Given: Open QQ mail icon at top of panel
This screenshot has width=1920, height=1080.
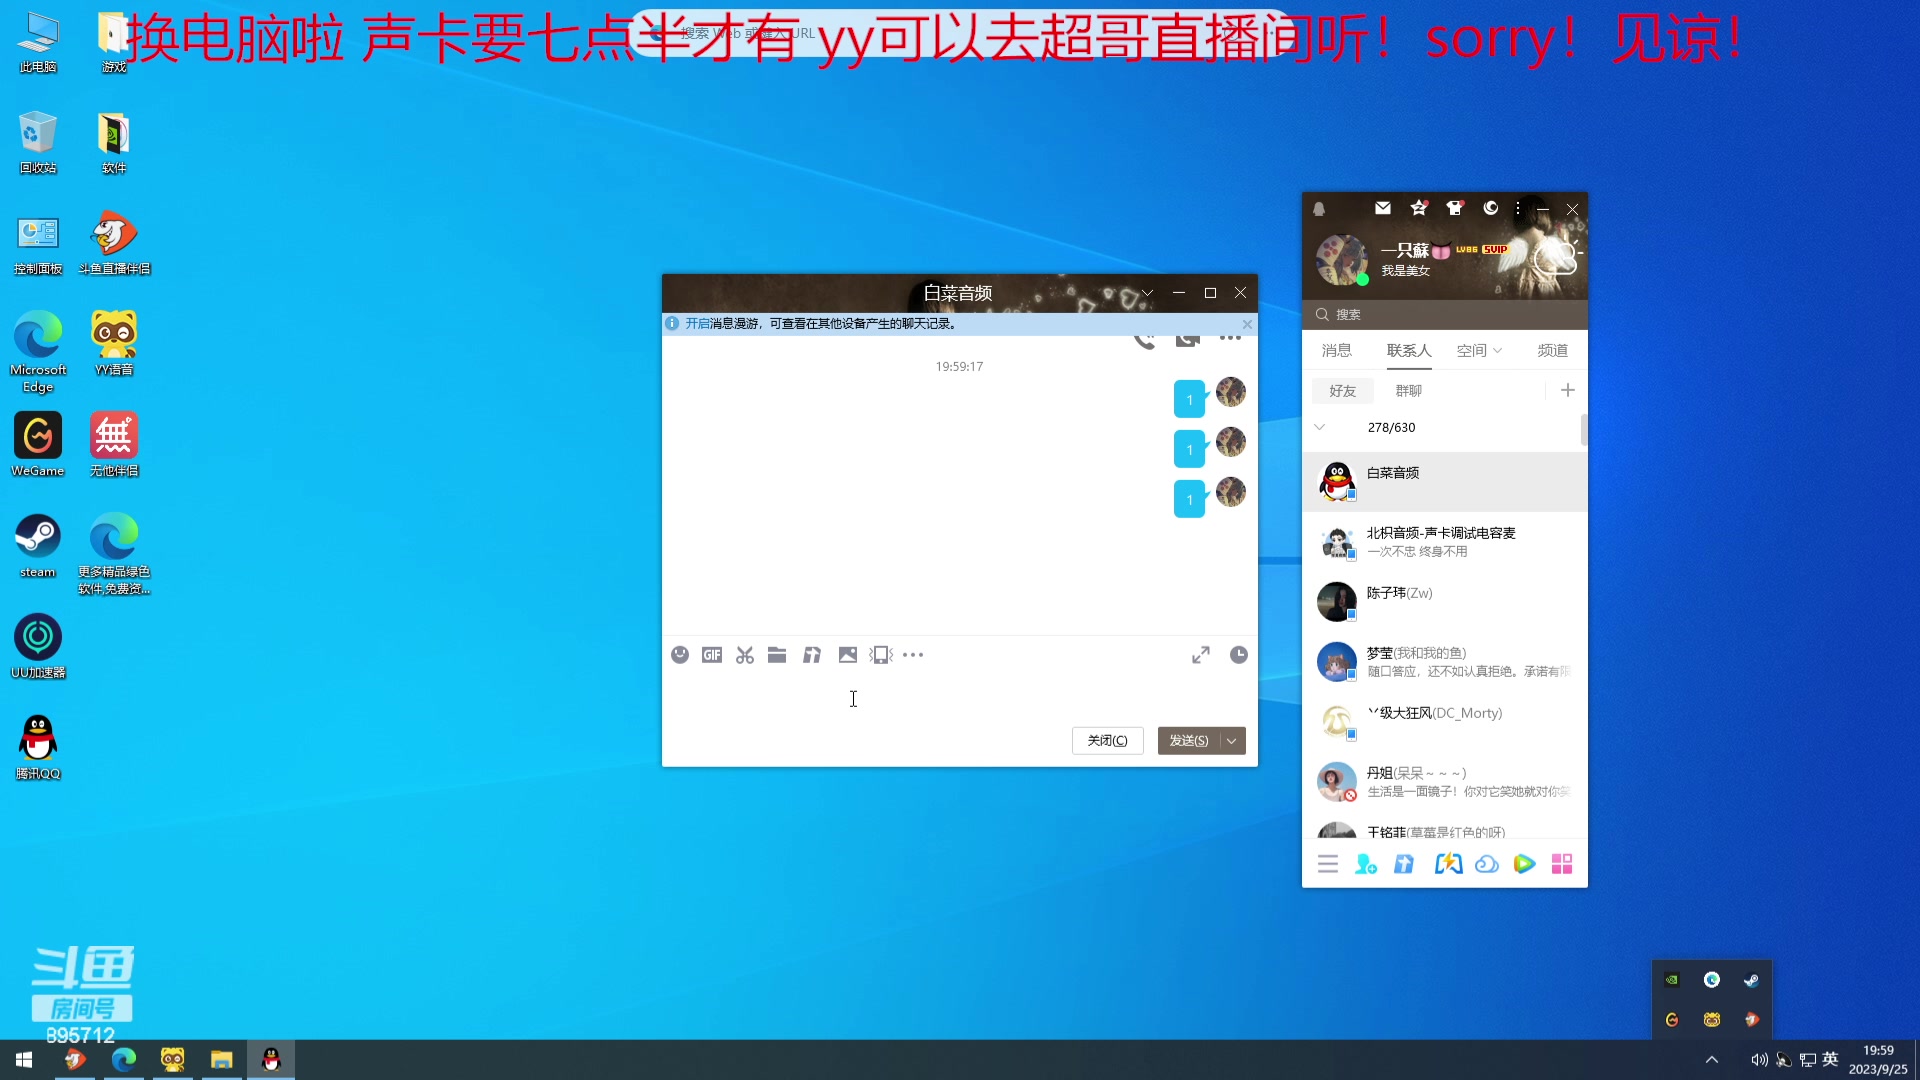Looking at the screenshot, I should [x=1383, y=208].
